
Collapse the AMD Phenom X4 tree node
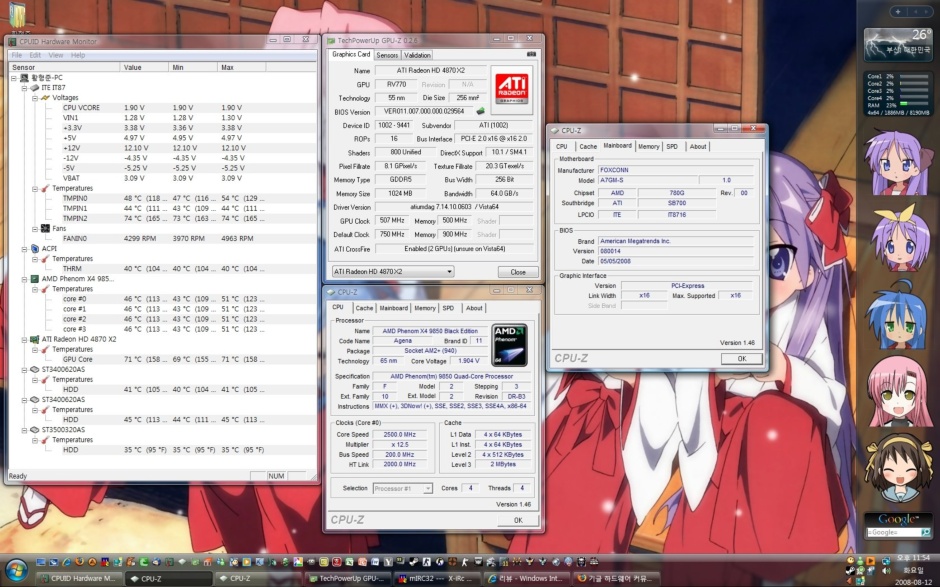(25, 279)
